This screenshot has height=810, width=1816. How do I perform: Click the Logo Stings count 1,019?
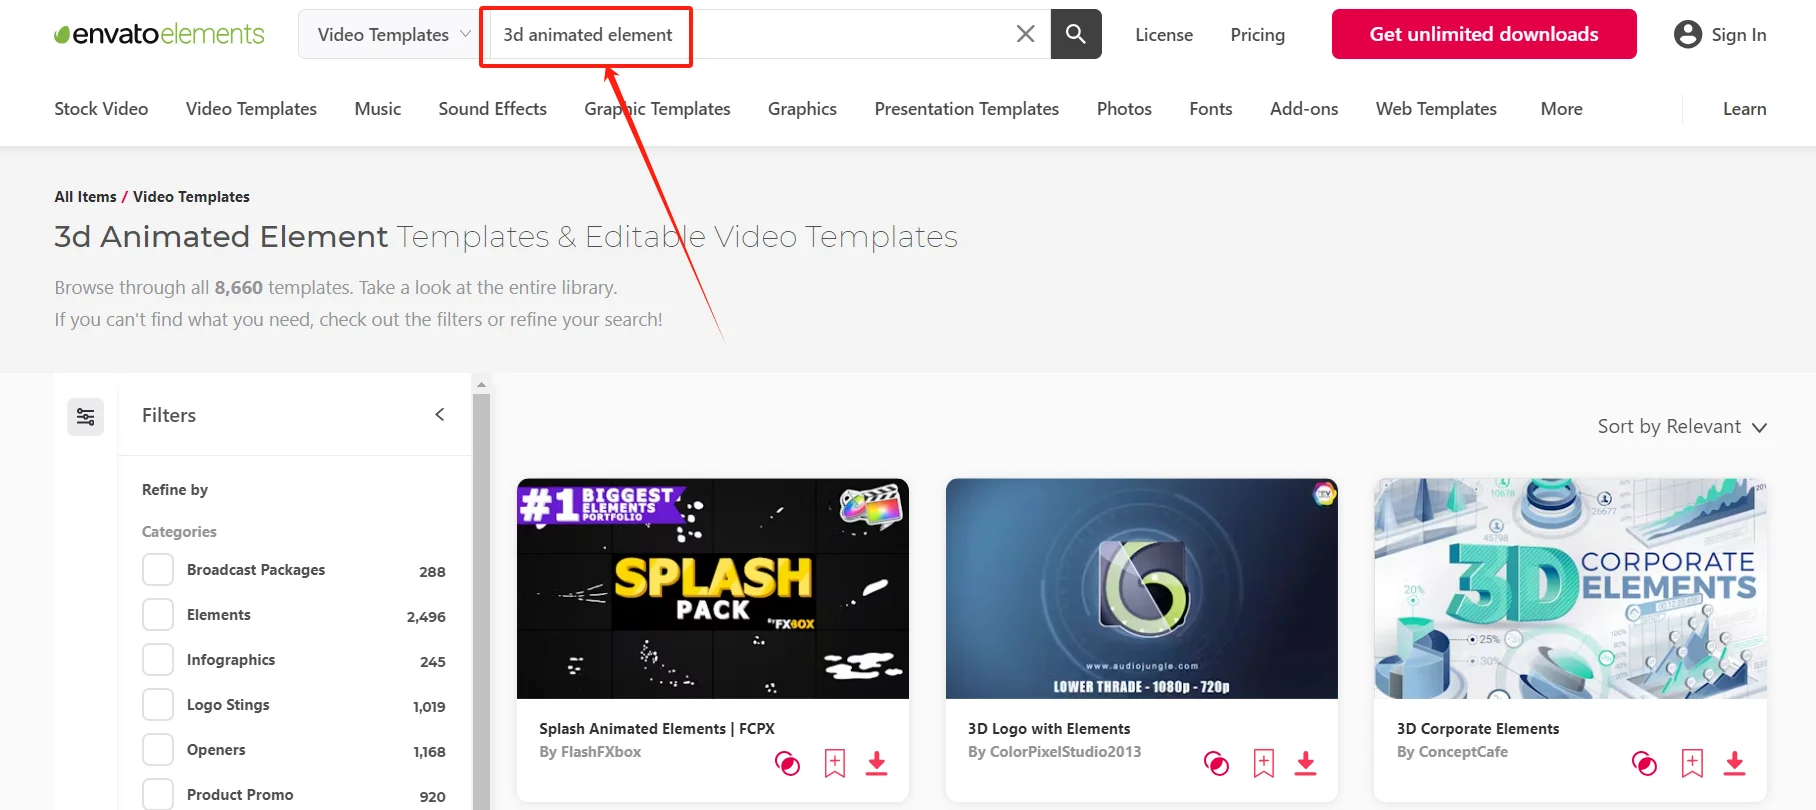pos(429,707)
